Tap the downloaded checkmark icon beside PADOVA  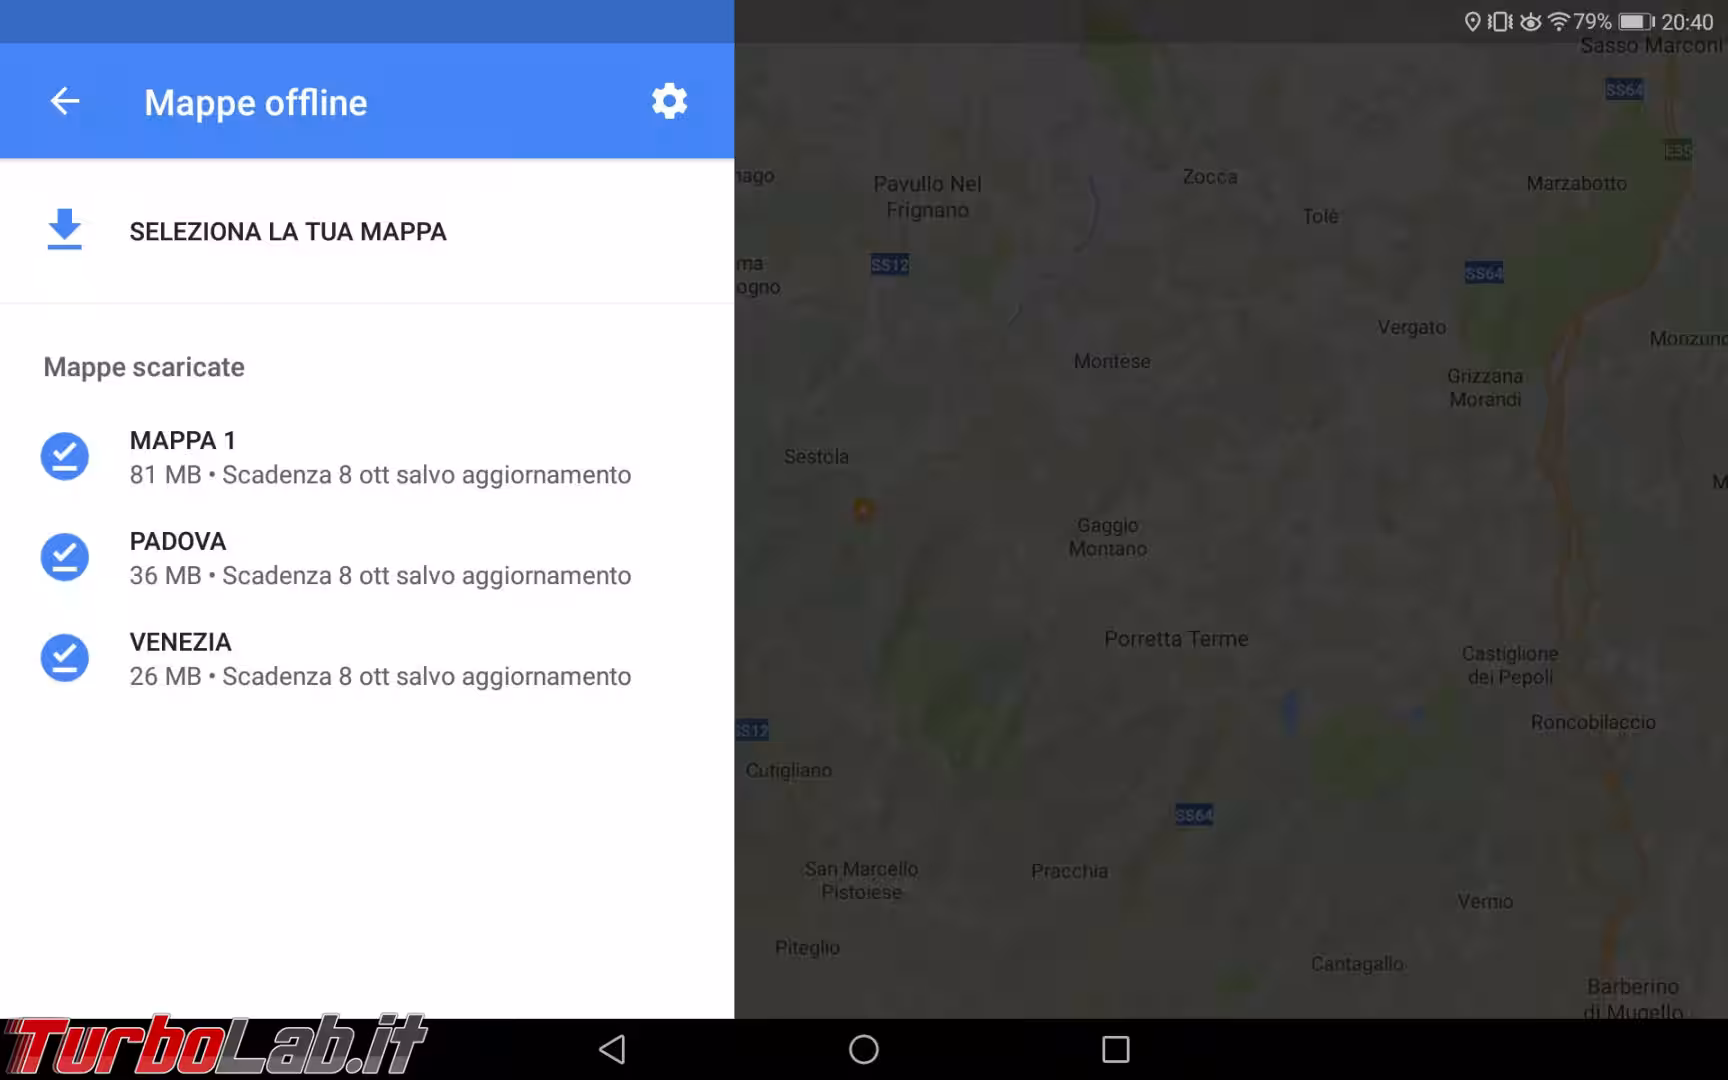pos(64,557)
